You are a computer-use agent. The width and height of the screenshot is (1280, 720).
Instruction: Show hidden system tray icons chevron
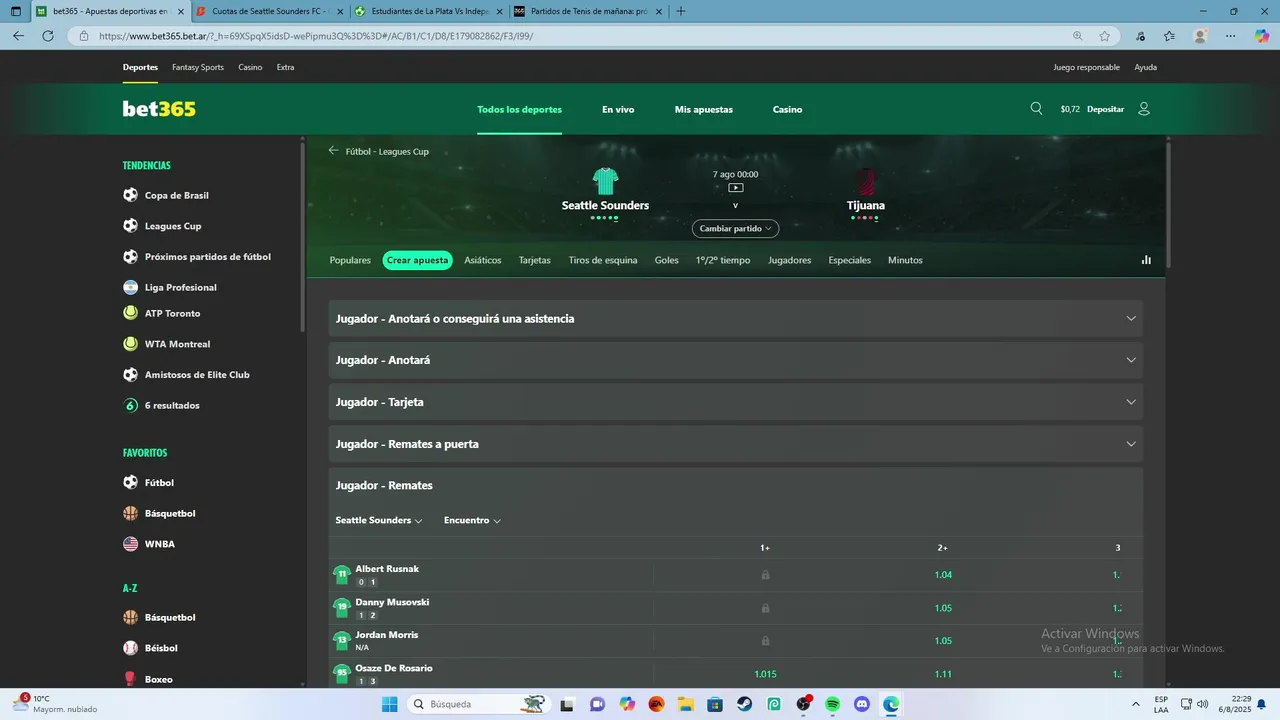coord(1135,704)
